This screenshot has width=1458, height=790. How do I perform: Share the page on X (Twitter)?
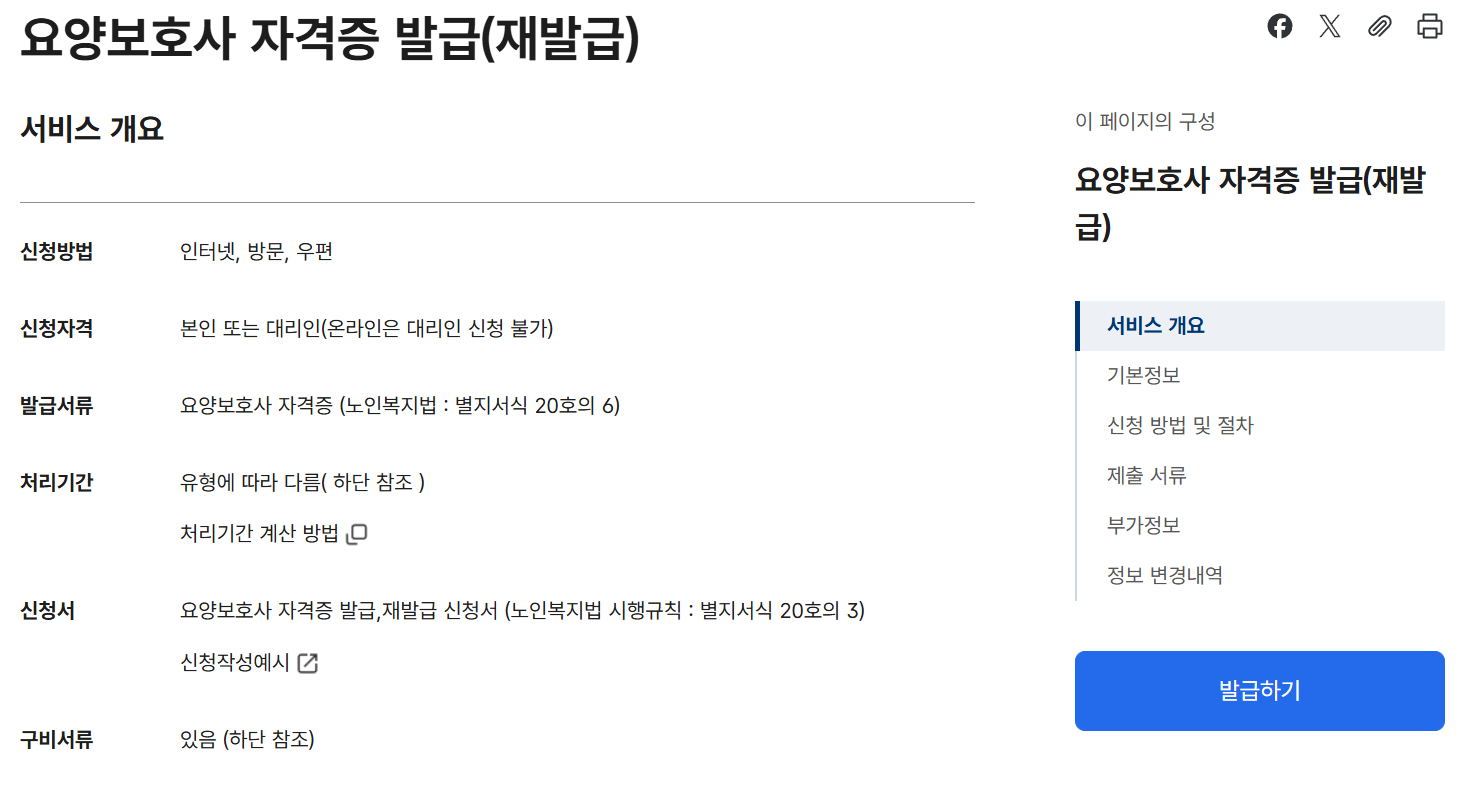tap(1329, 26)
